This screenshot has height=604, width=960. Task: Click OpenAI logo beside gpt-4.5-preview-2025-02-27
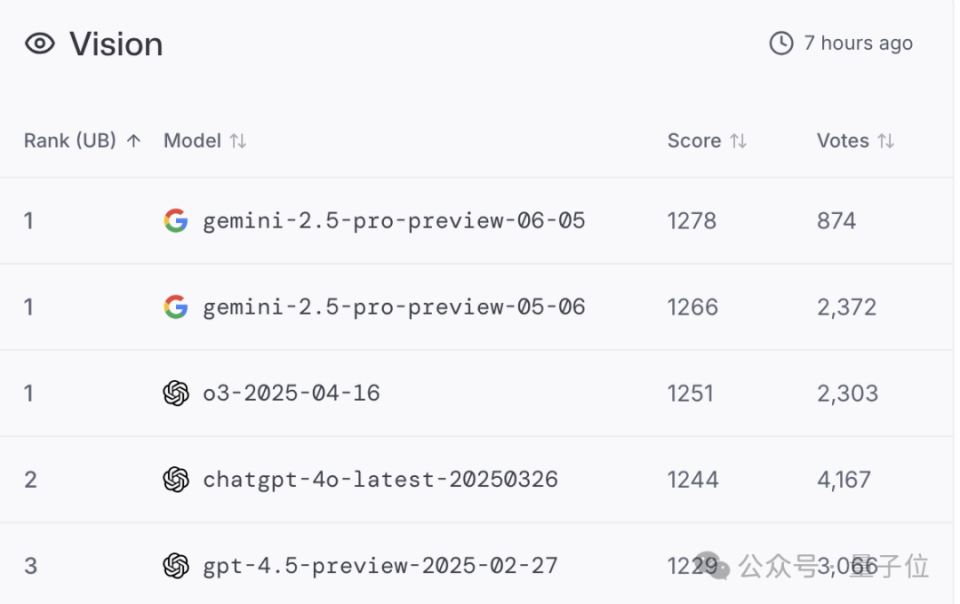click(x=176, y=566)
